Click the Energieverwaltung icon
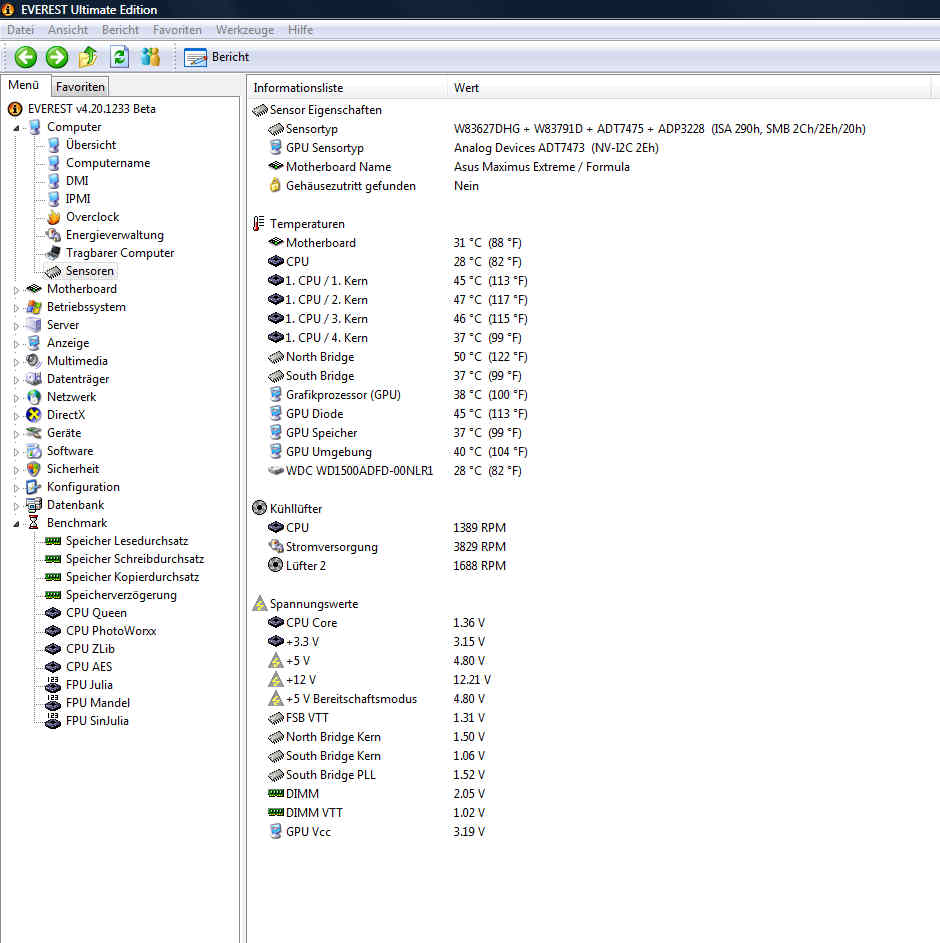Image resolution: width=940 pixels, height=943 pixels. click(x=54, y=235)
